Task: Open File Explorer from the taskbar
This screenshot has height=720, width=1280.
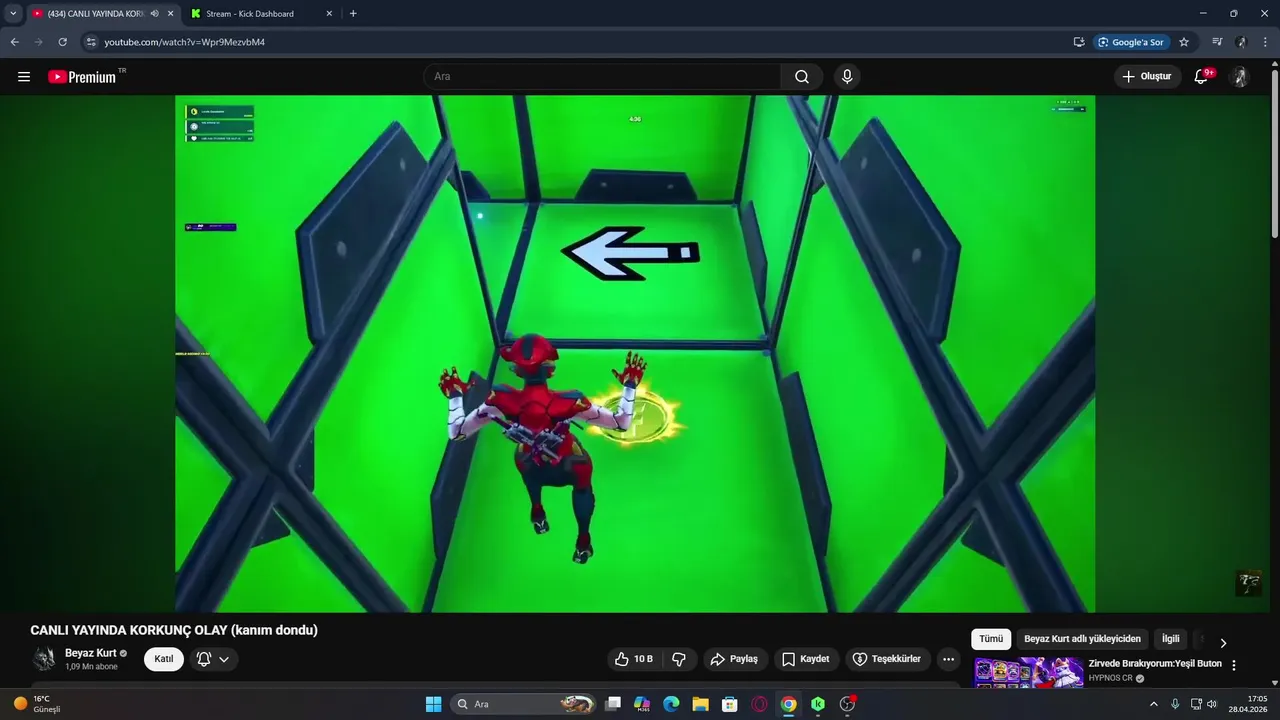Action: point(700,704)
